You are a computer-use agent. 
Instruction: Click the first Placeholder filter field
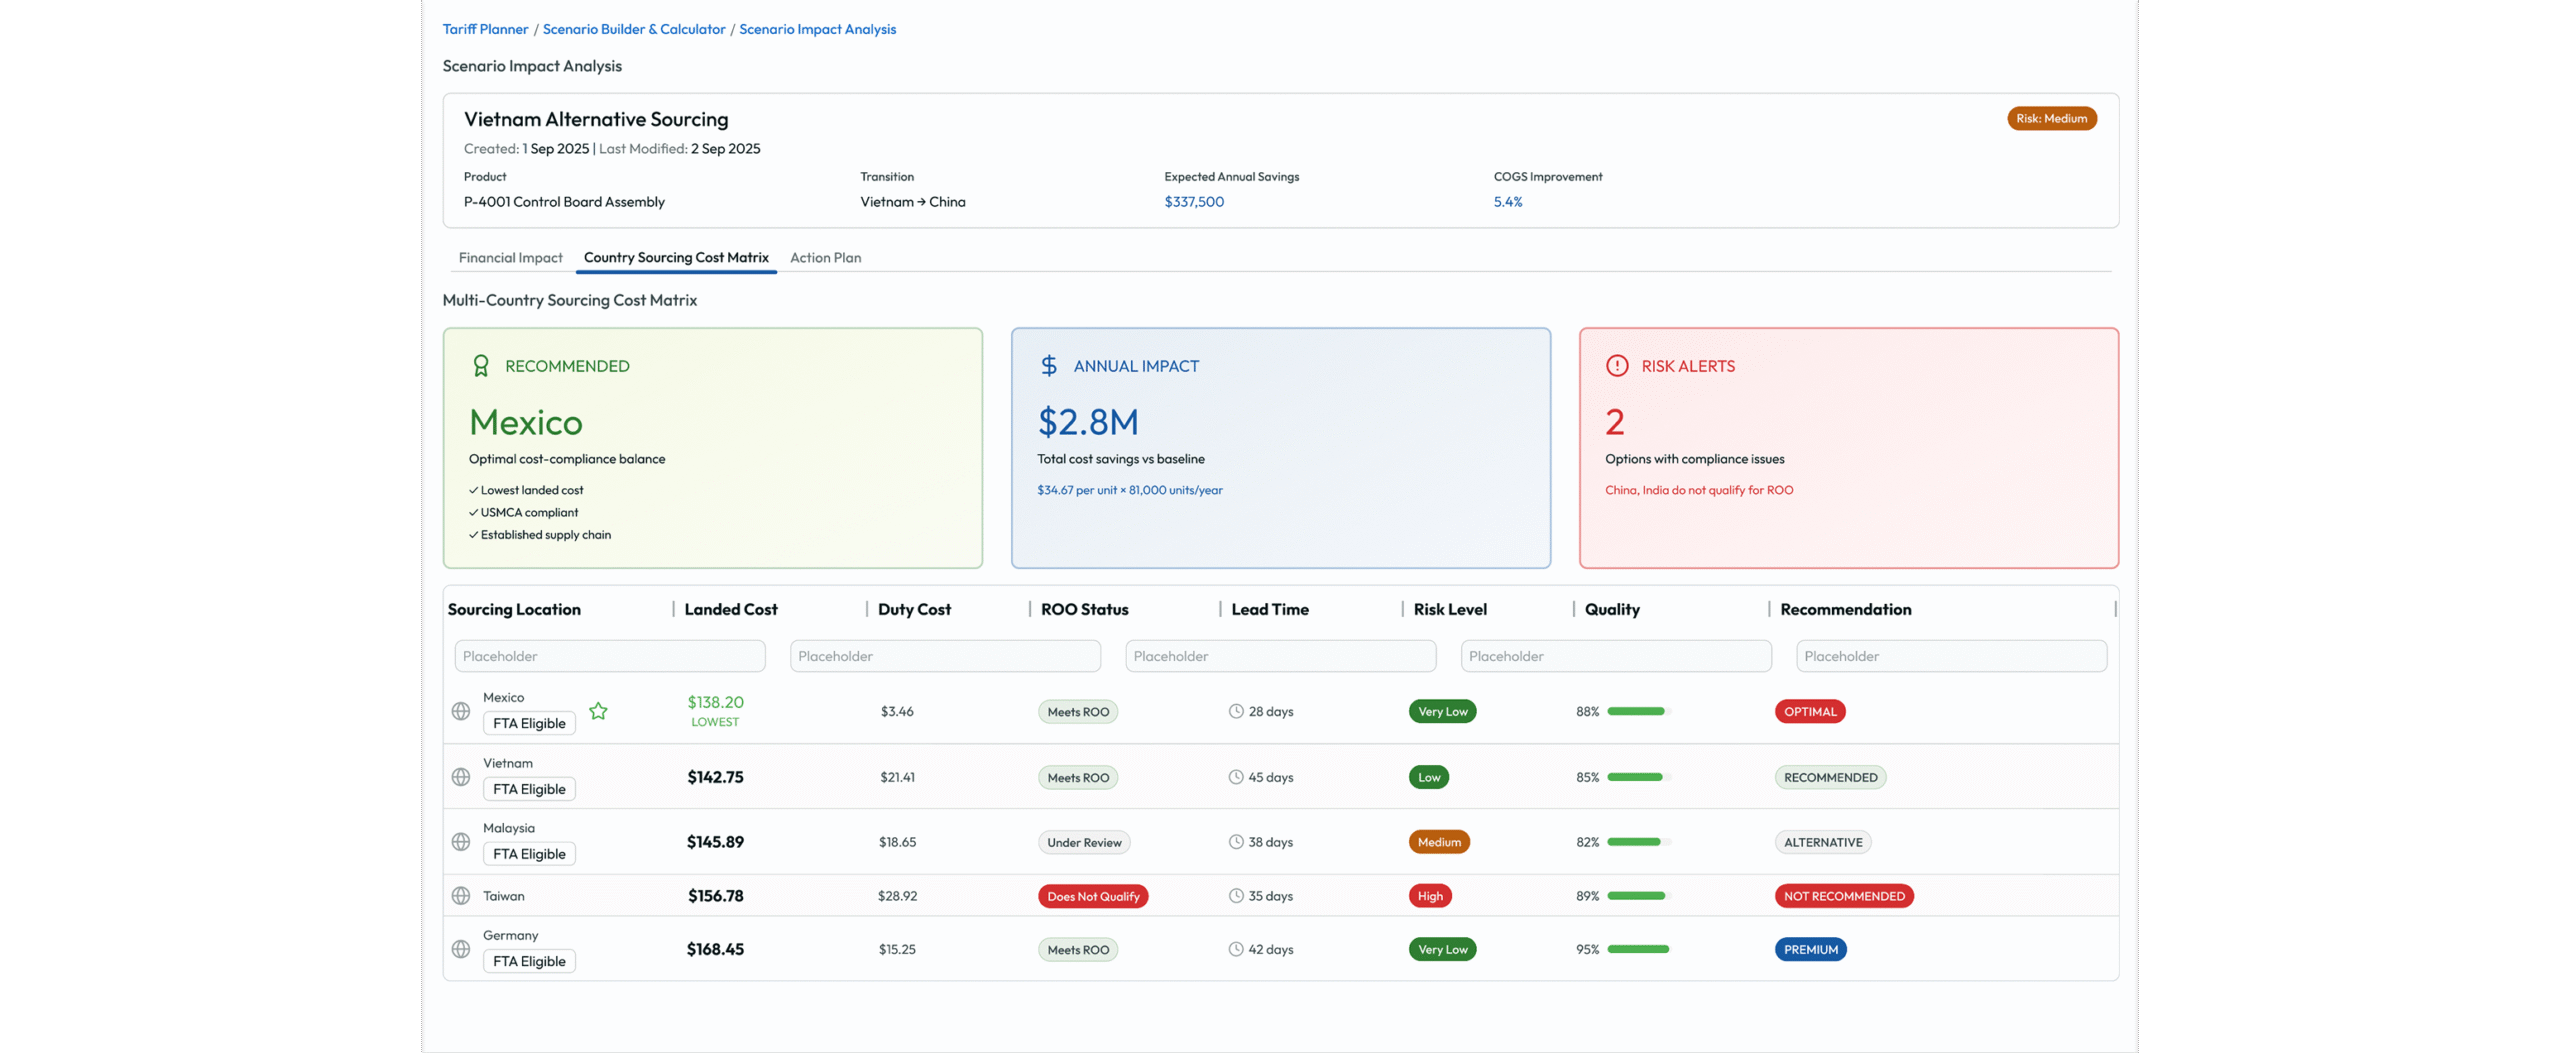609,656
